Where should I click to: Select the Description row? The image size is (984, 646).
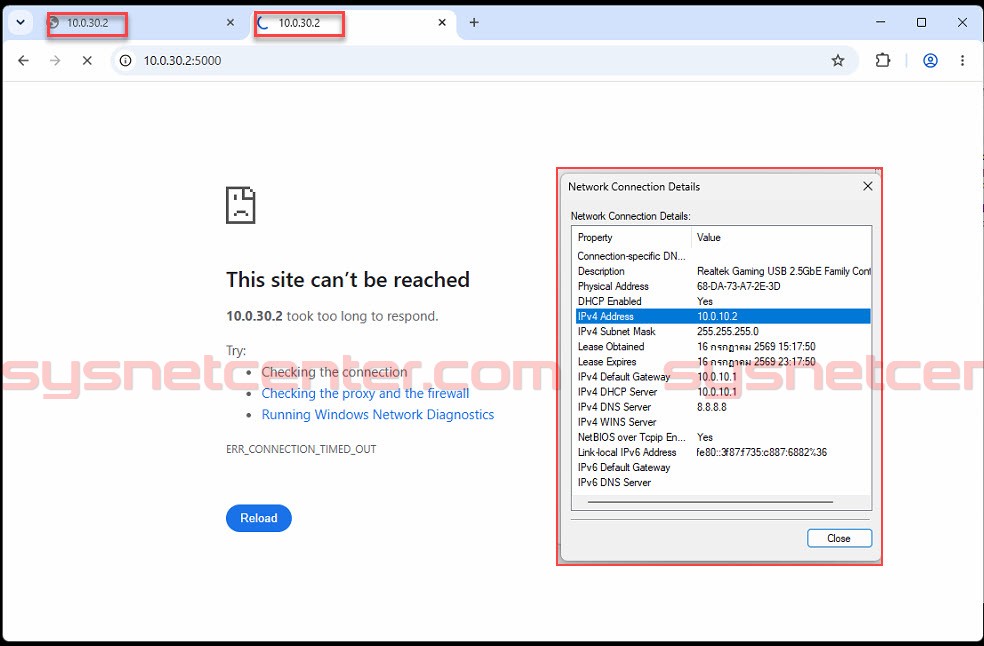(x=723, y=271)
